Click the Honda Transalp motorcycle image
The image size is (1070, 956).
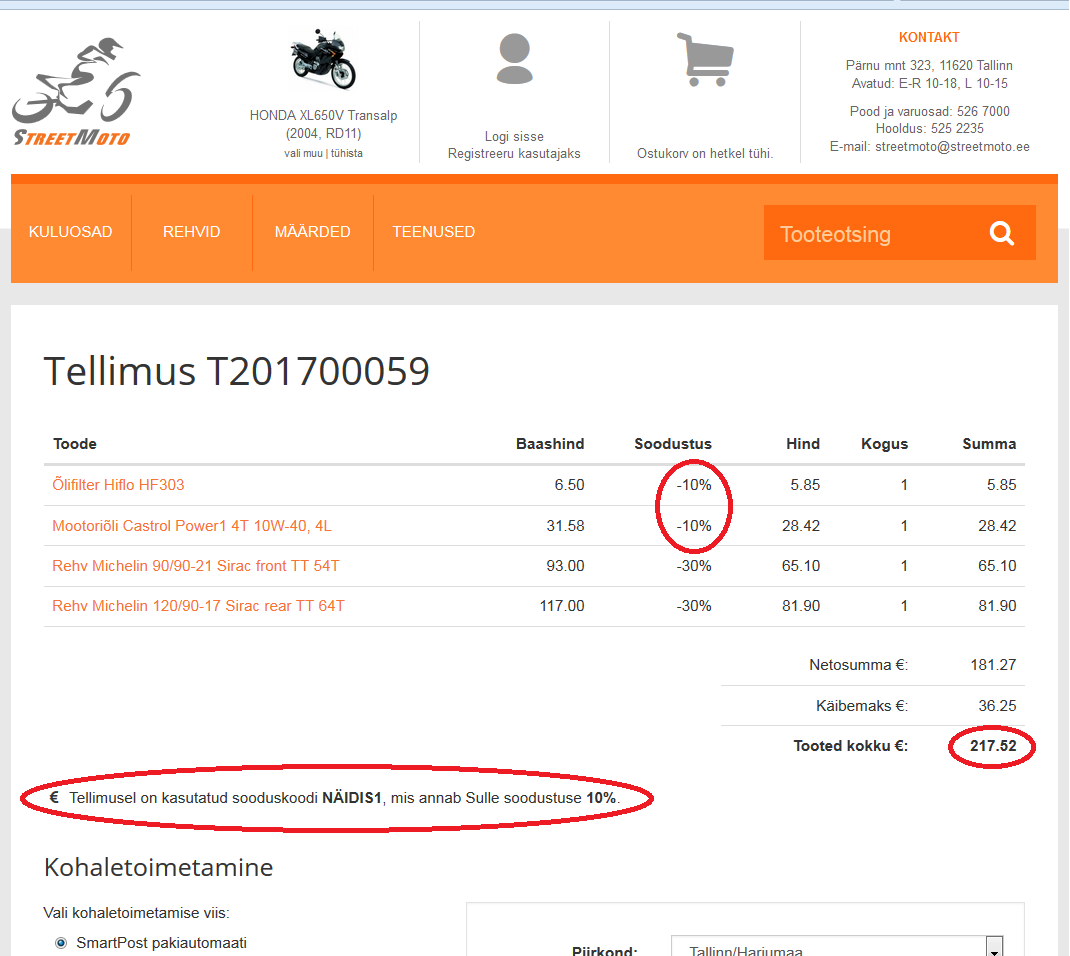coord(323,59)
